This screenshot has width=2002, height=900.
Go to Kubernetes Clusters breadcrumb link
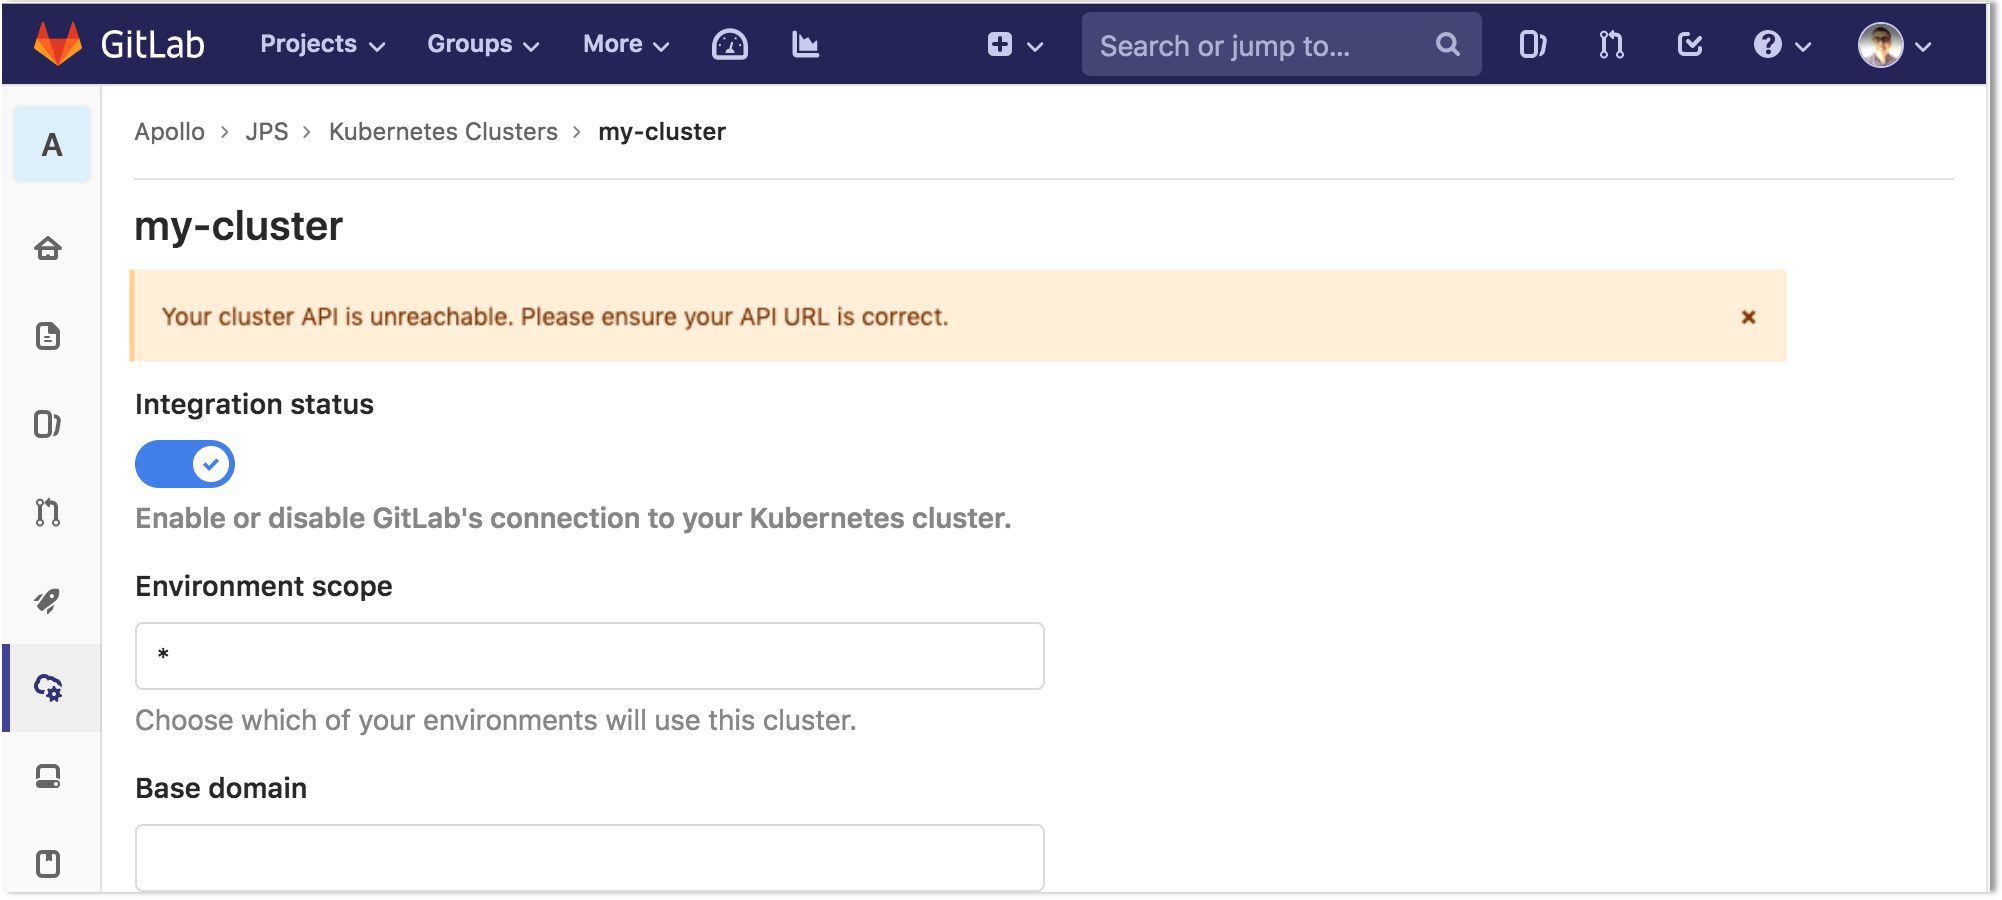tap(443, 132)
